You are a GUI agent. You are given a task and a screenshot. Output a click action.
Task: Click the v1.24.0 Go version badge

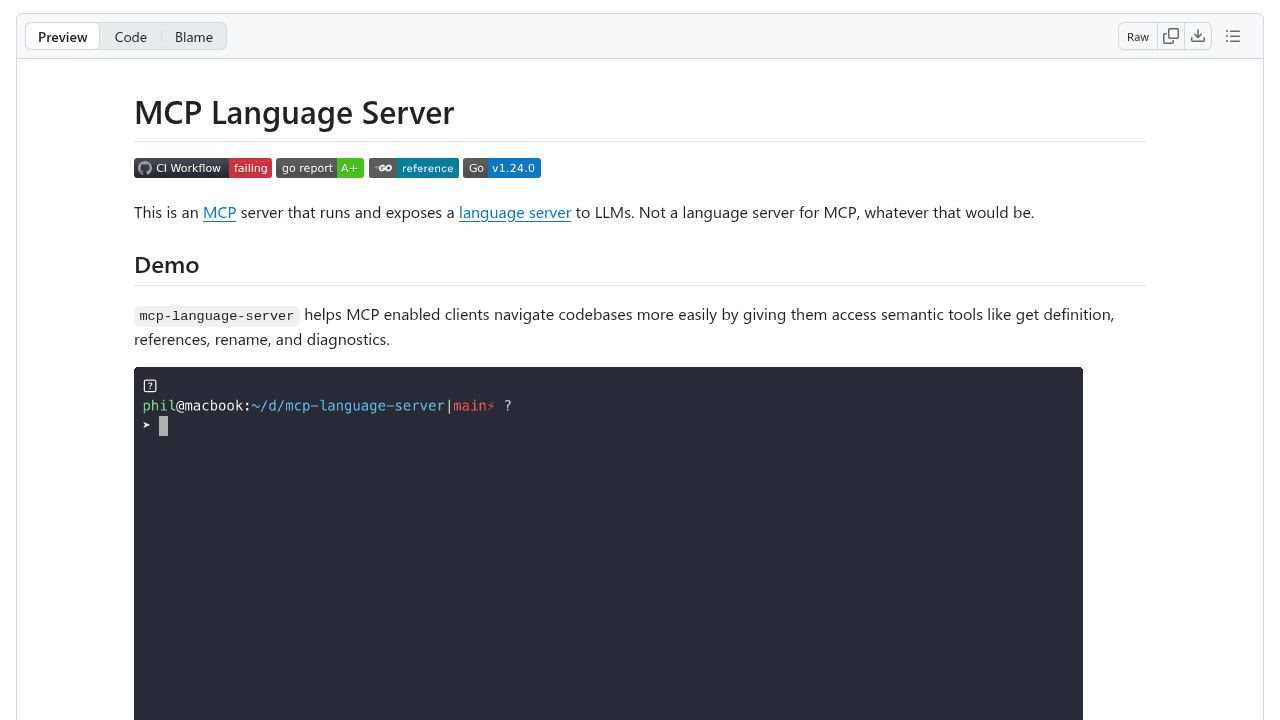click(x=513, y=168)
